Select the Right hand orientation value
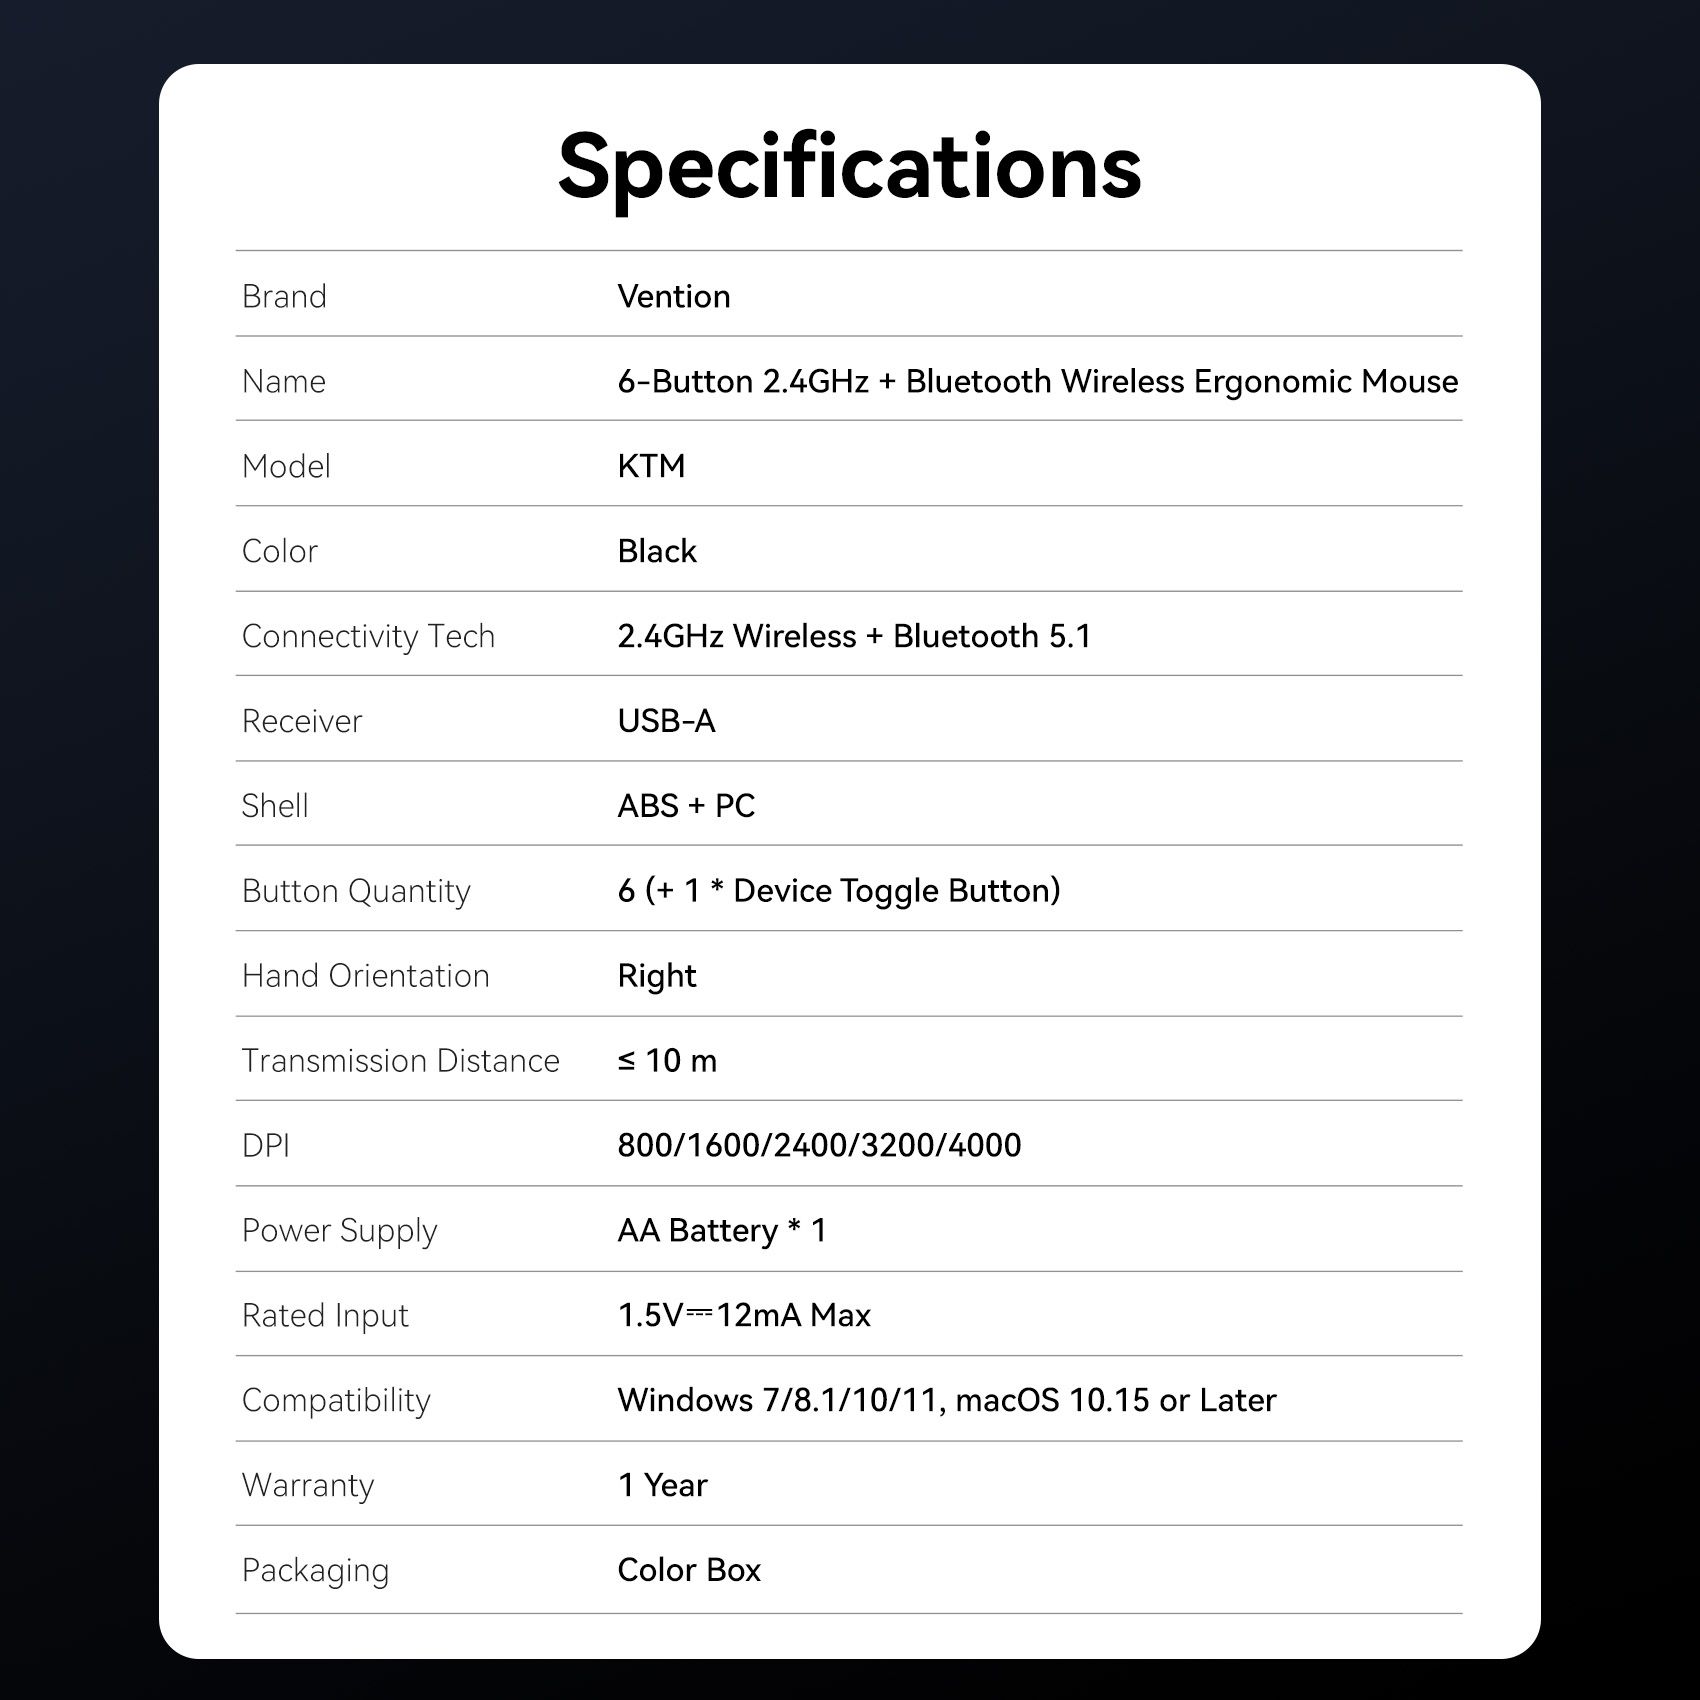The image size is (1700, 1700). click(x=656, y=976)
